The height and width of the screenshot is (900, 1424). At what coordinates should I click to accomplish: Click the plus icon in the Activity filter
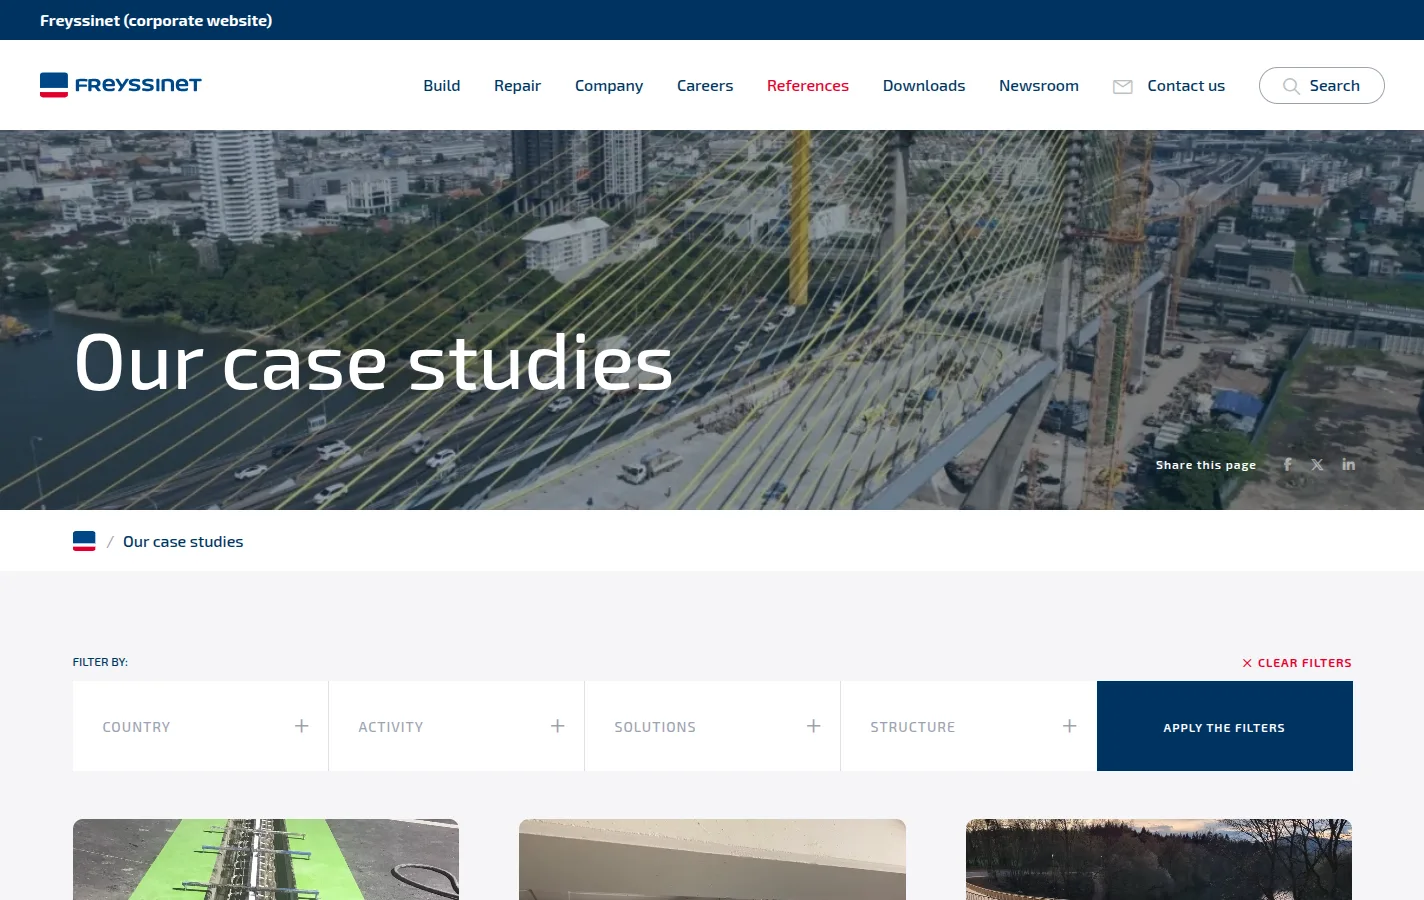pyautogui.click(x=557, y=726)
